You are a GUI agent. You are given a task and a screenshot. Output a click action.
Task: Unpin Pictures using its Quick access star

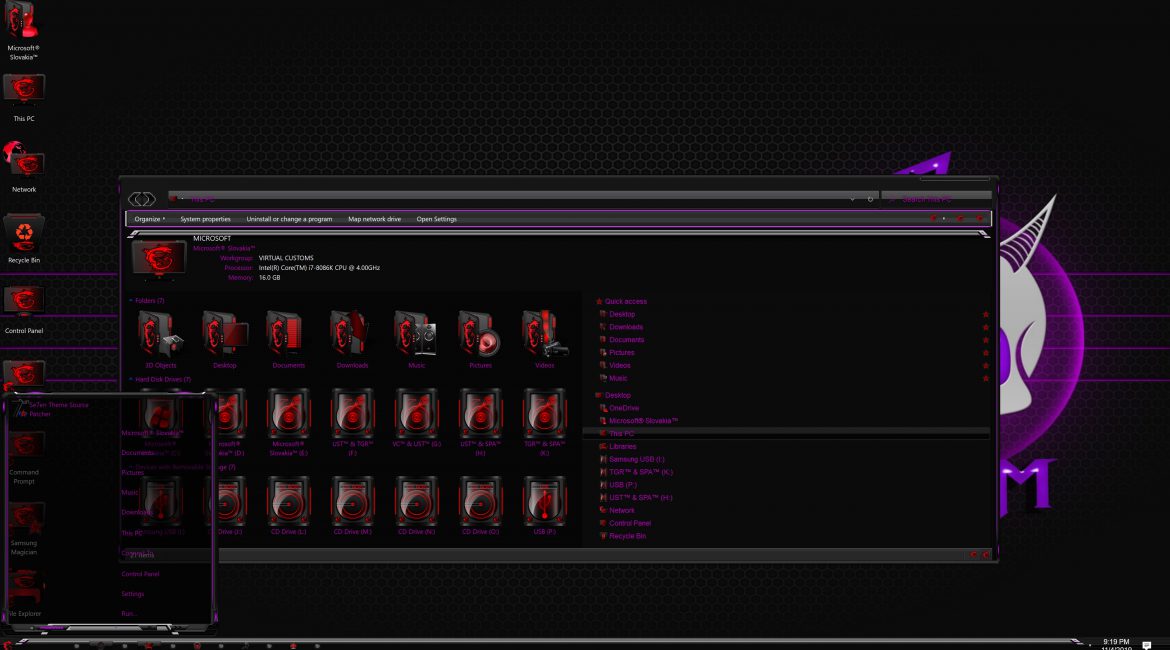click(x=986, y=352)
